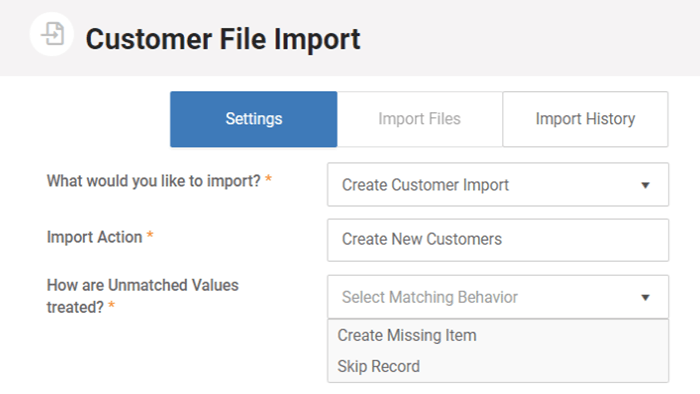Click the 'How are Unmatched Values treated?' label
Viewport: 700px width, 394px height.
coord(143,296)
